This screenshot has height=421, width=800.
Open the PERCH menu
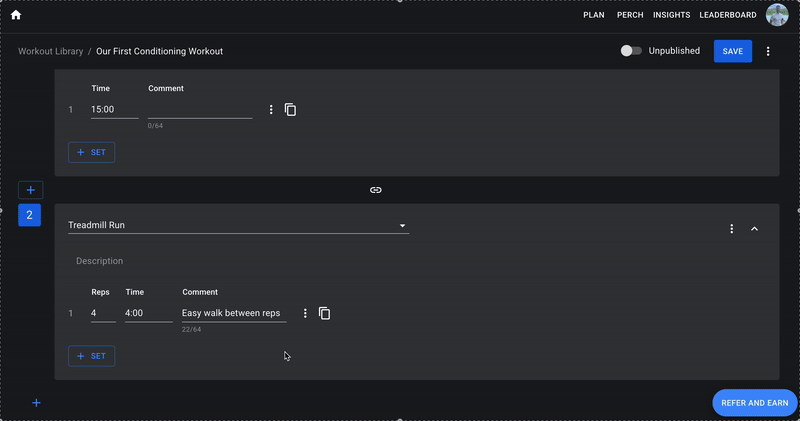click(630, 15)
